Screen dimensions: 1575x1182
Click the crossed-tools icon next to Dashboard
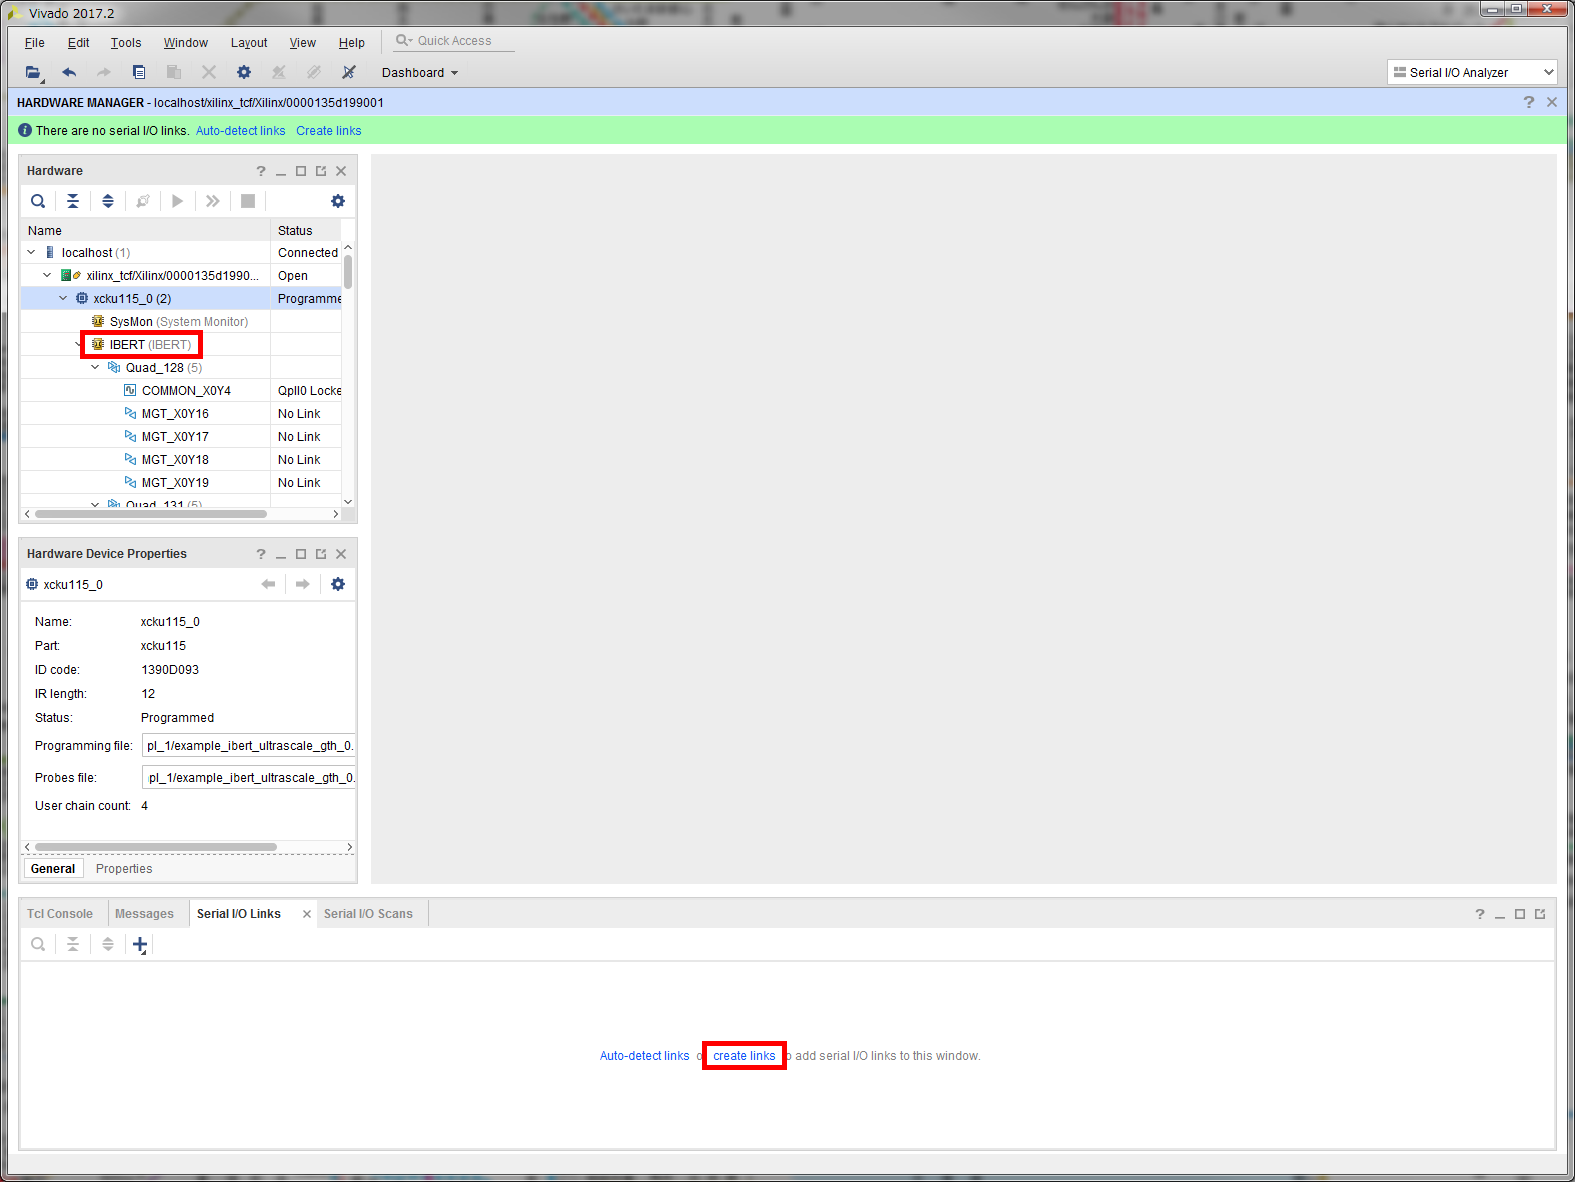tap(349, 72)
